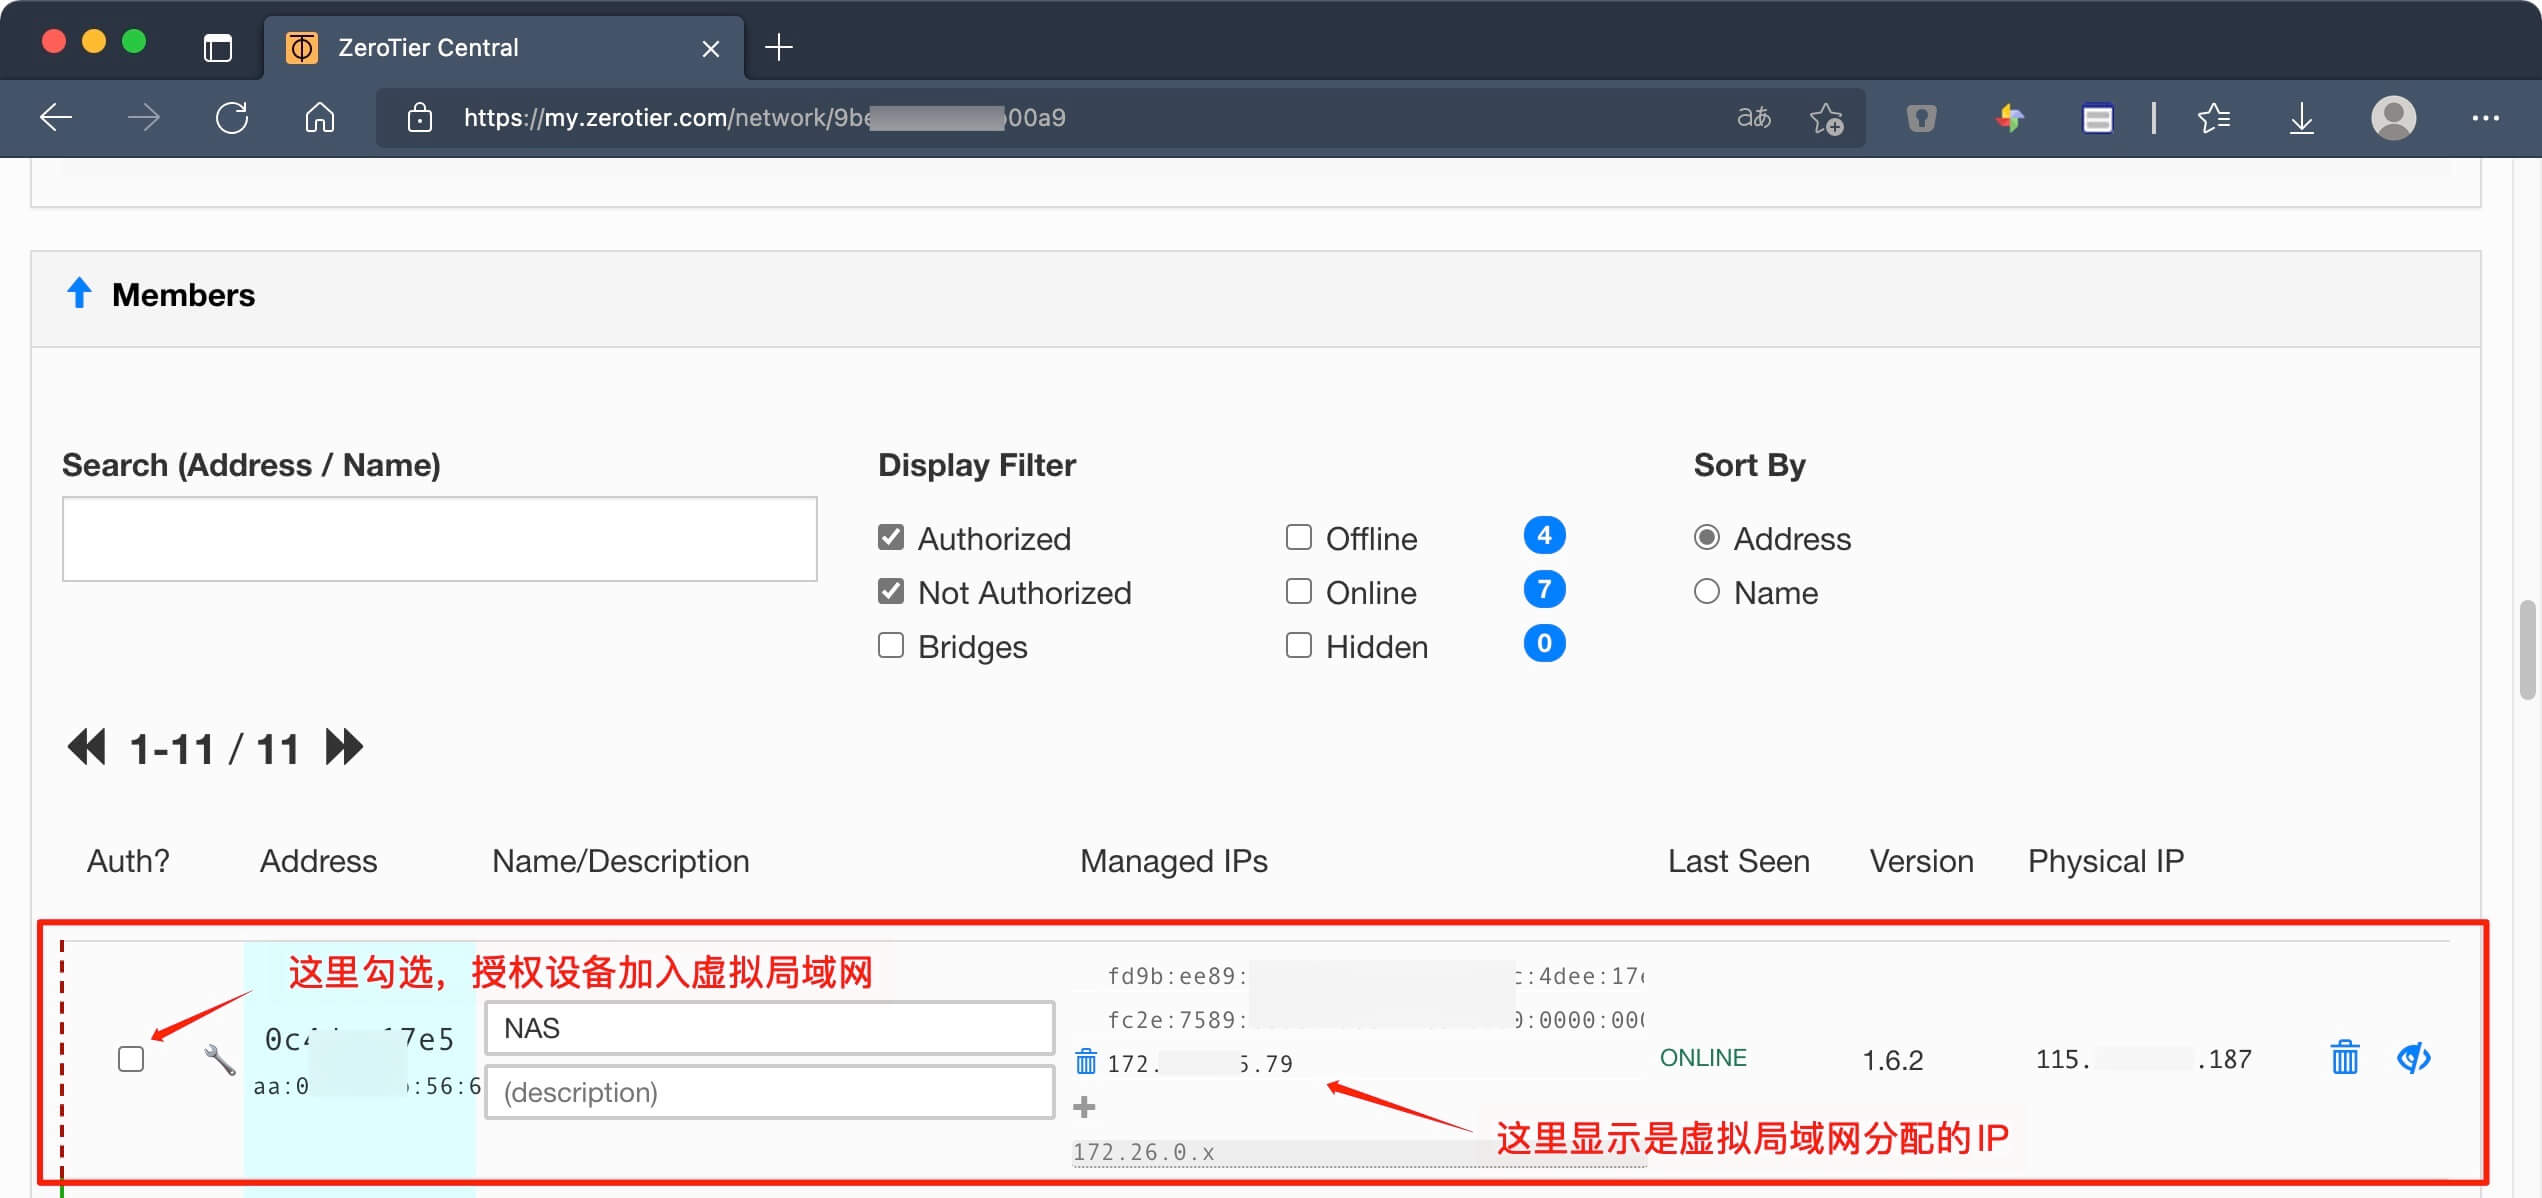2542x1198 pixels.
Task: Tick the Auth checkbox for NAS
Action: click(x=131, y=1059)
